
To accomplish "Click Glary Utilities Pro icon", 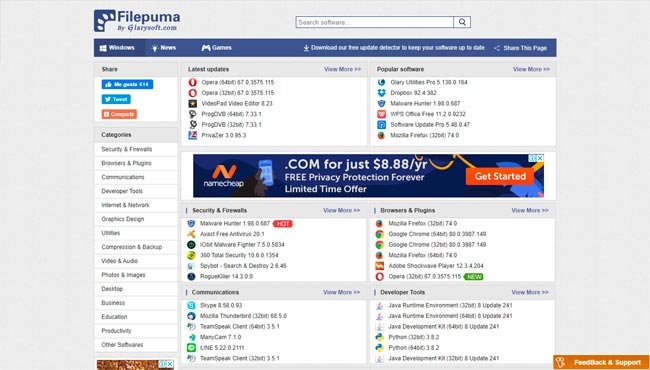I will [381, 82].
